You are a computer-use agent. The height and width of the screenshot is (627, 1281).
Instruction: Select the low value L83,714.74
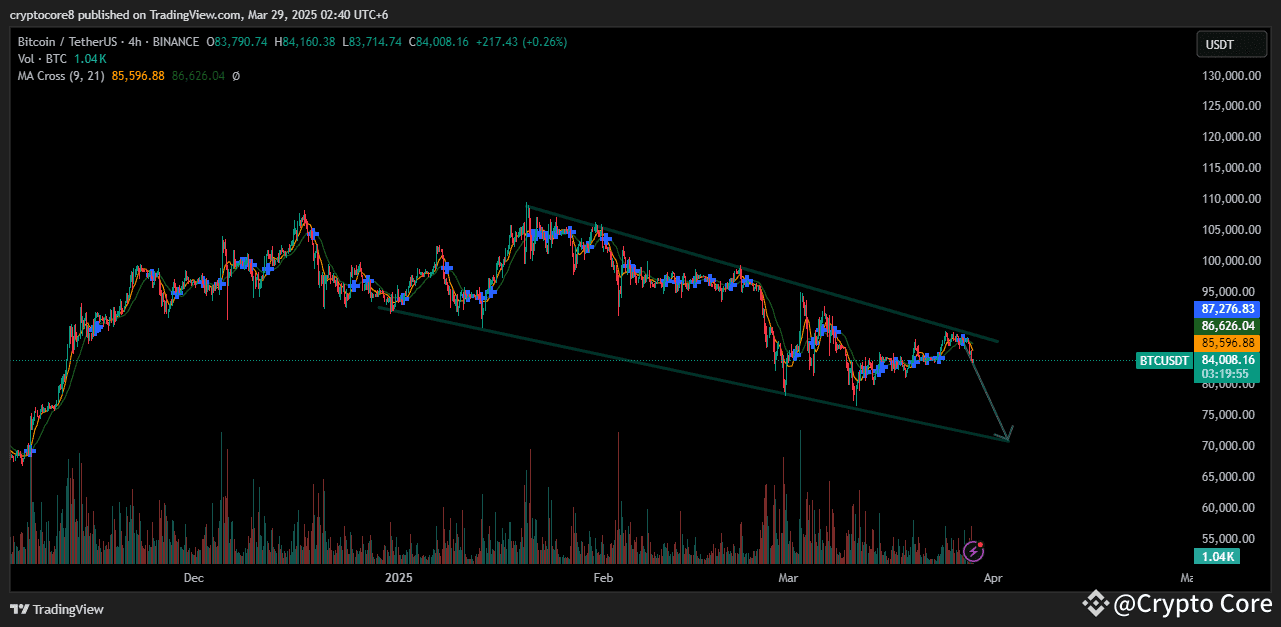click(372, 42)
